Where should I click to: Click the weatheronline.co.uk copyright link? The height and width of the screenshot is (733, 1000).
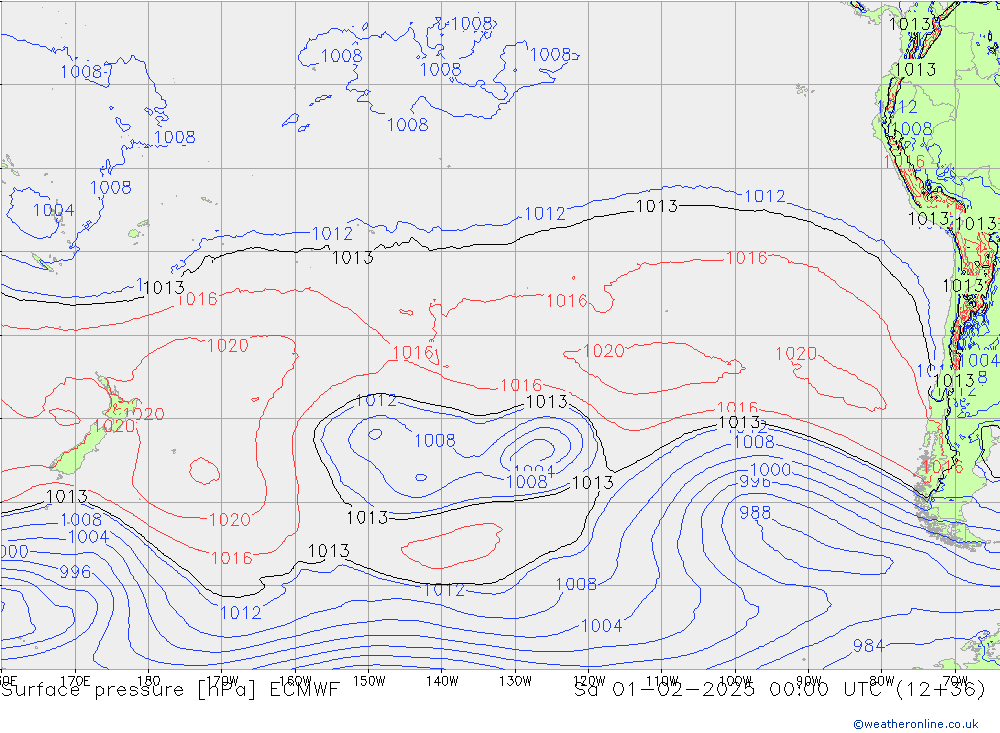[x=916, y=724]
